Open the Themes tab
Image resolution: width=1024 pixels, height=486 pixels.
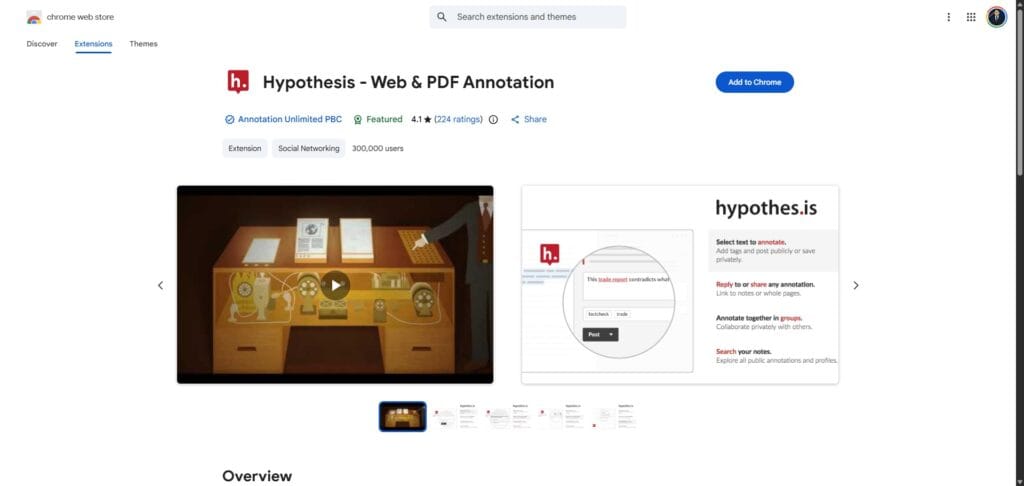click(x=143, y=44)
